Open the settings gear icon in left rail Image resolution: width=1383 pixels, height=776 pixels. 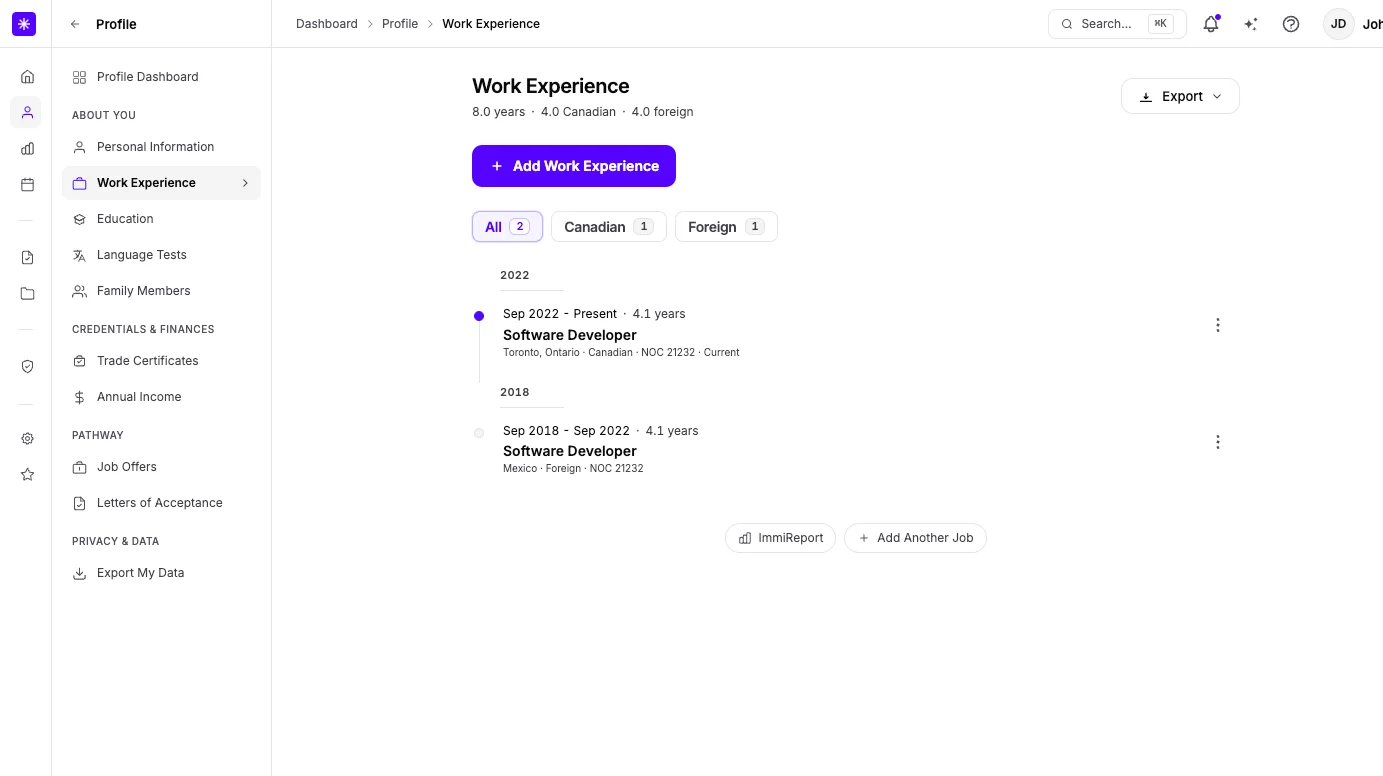[27, 439]
